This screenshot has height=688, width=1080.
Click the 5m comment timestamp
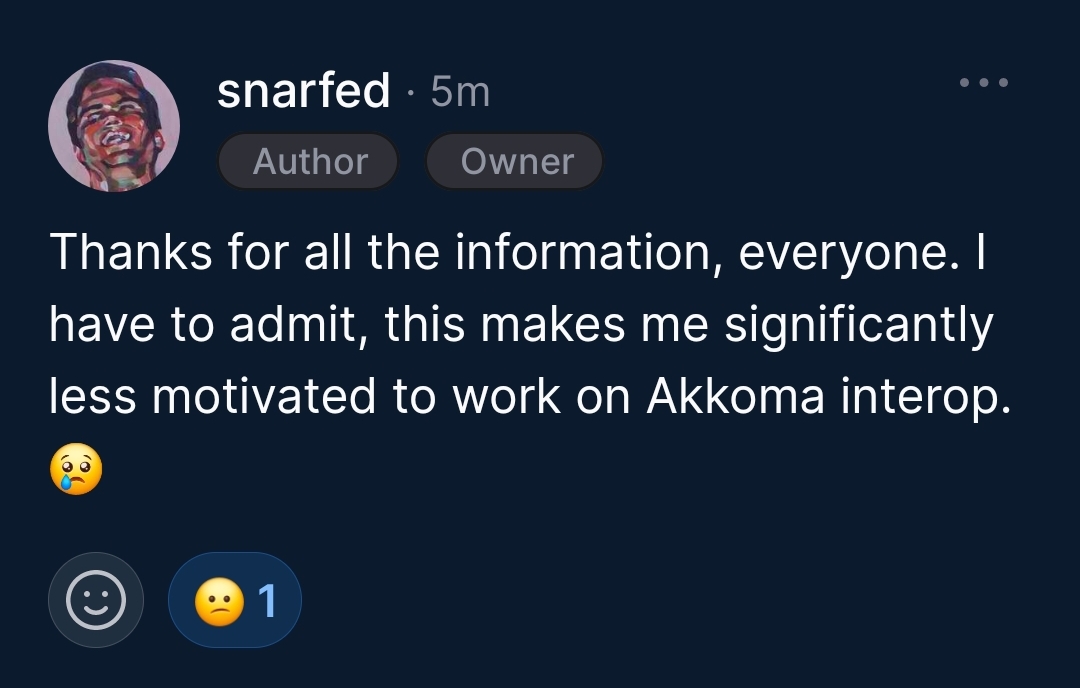point(460,93)
